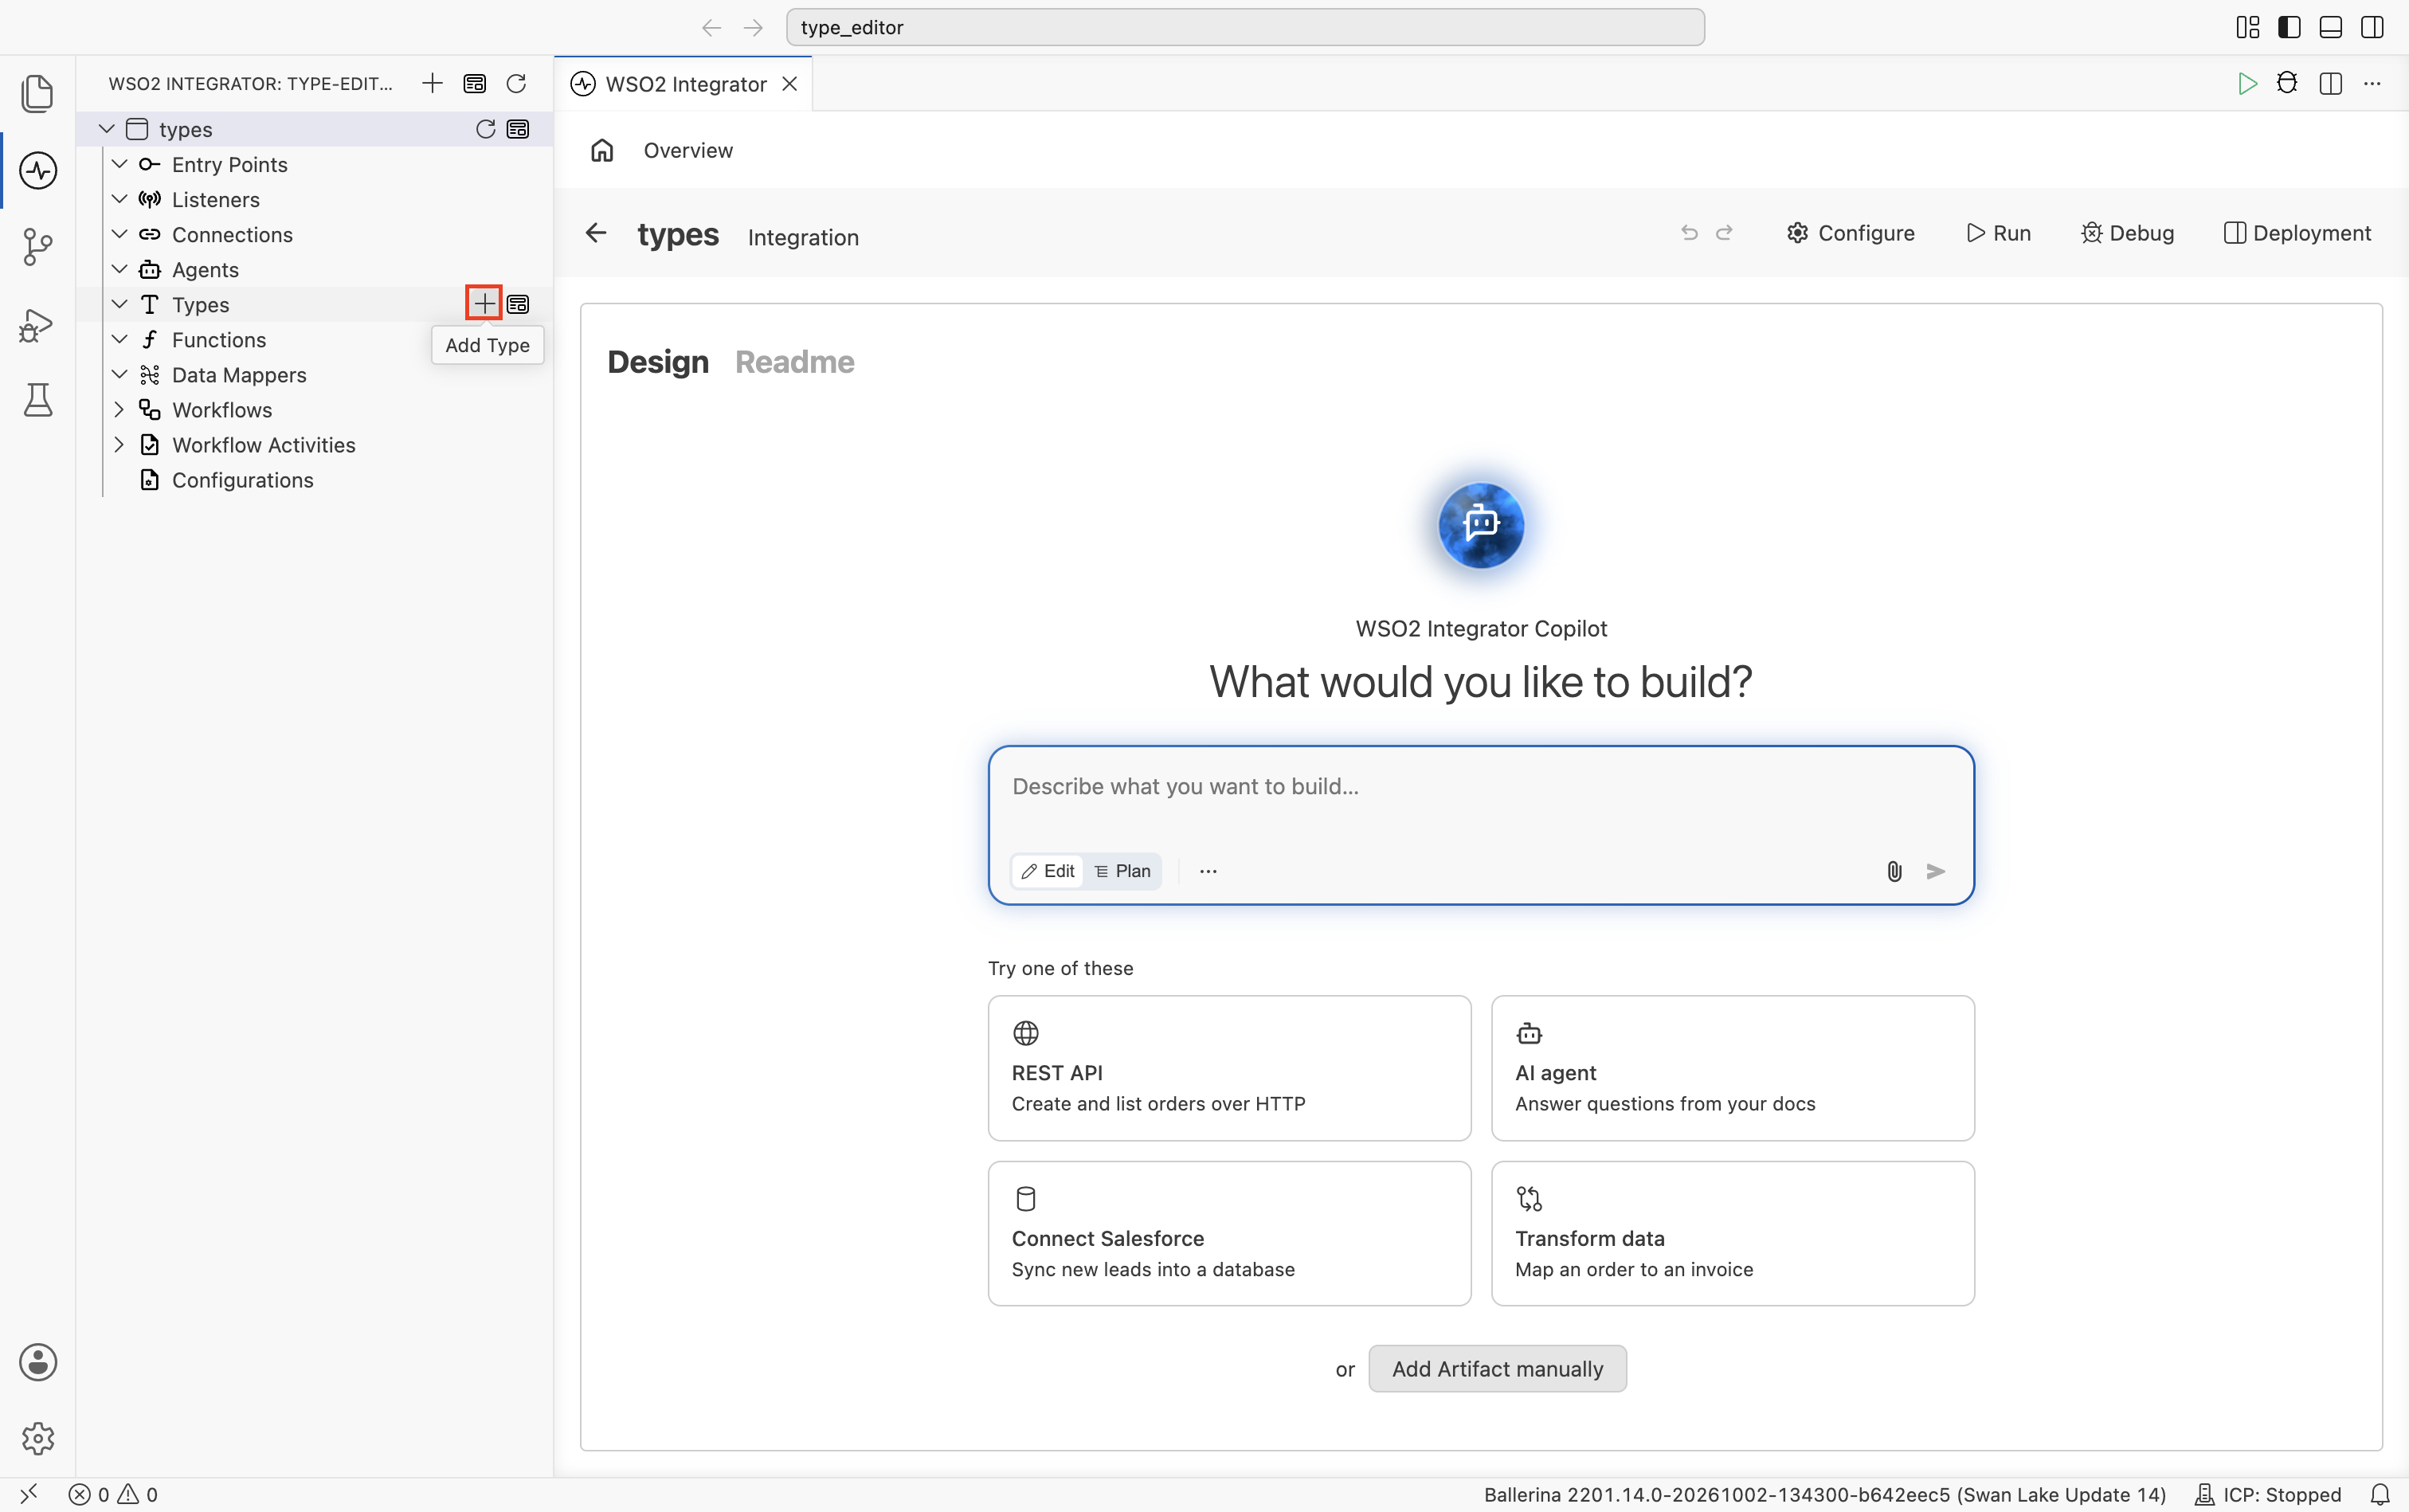2409x1512 pixels.
Task: Expand the Workflows node
Action: (119, 409)
